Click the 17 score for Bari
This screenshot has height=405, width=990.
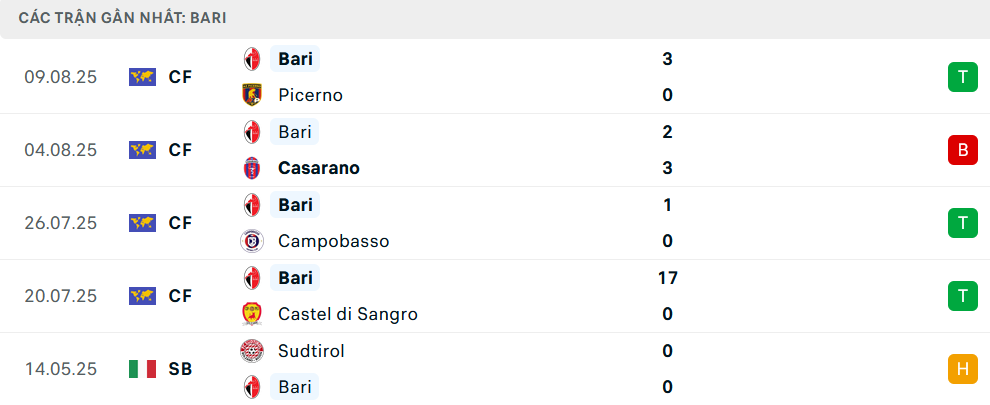point(667,278)
